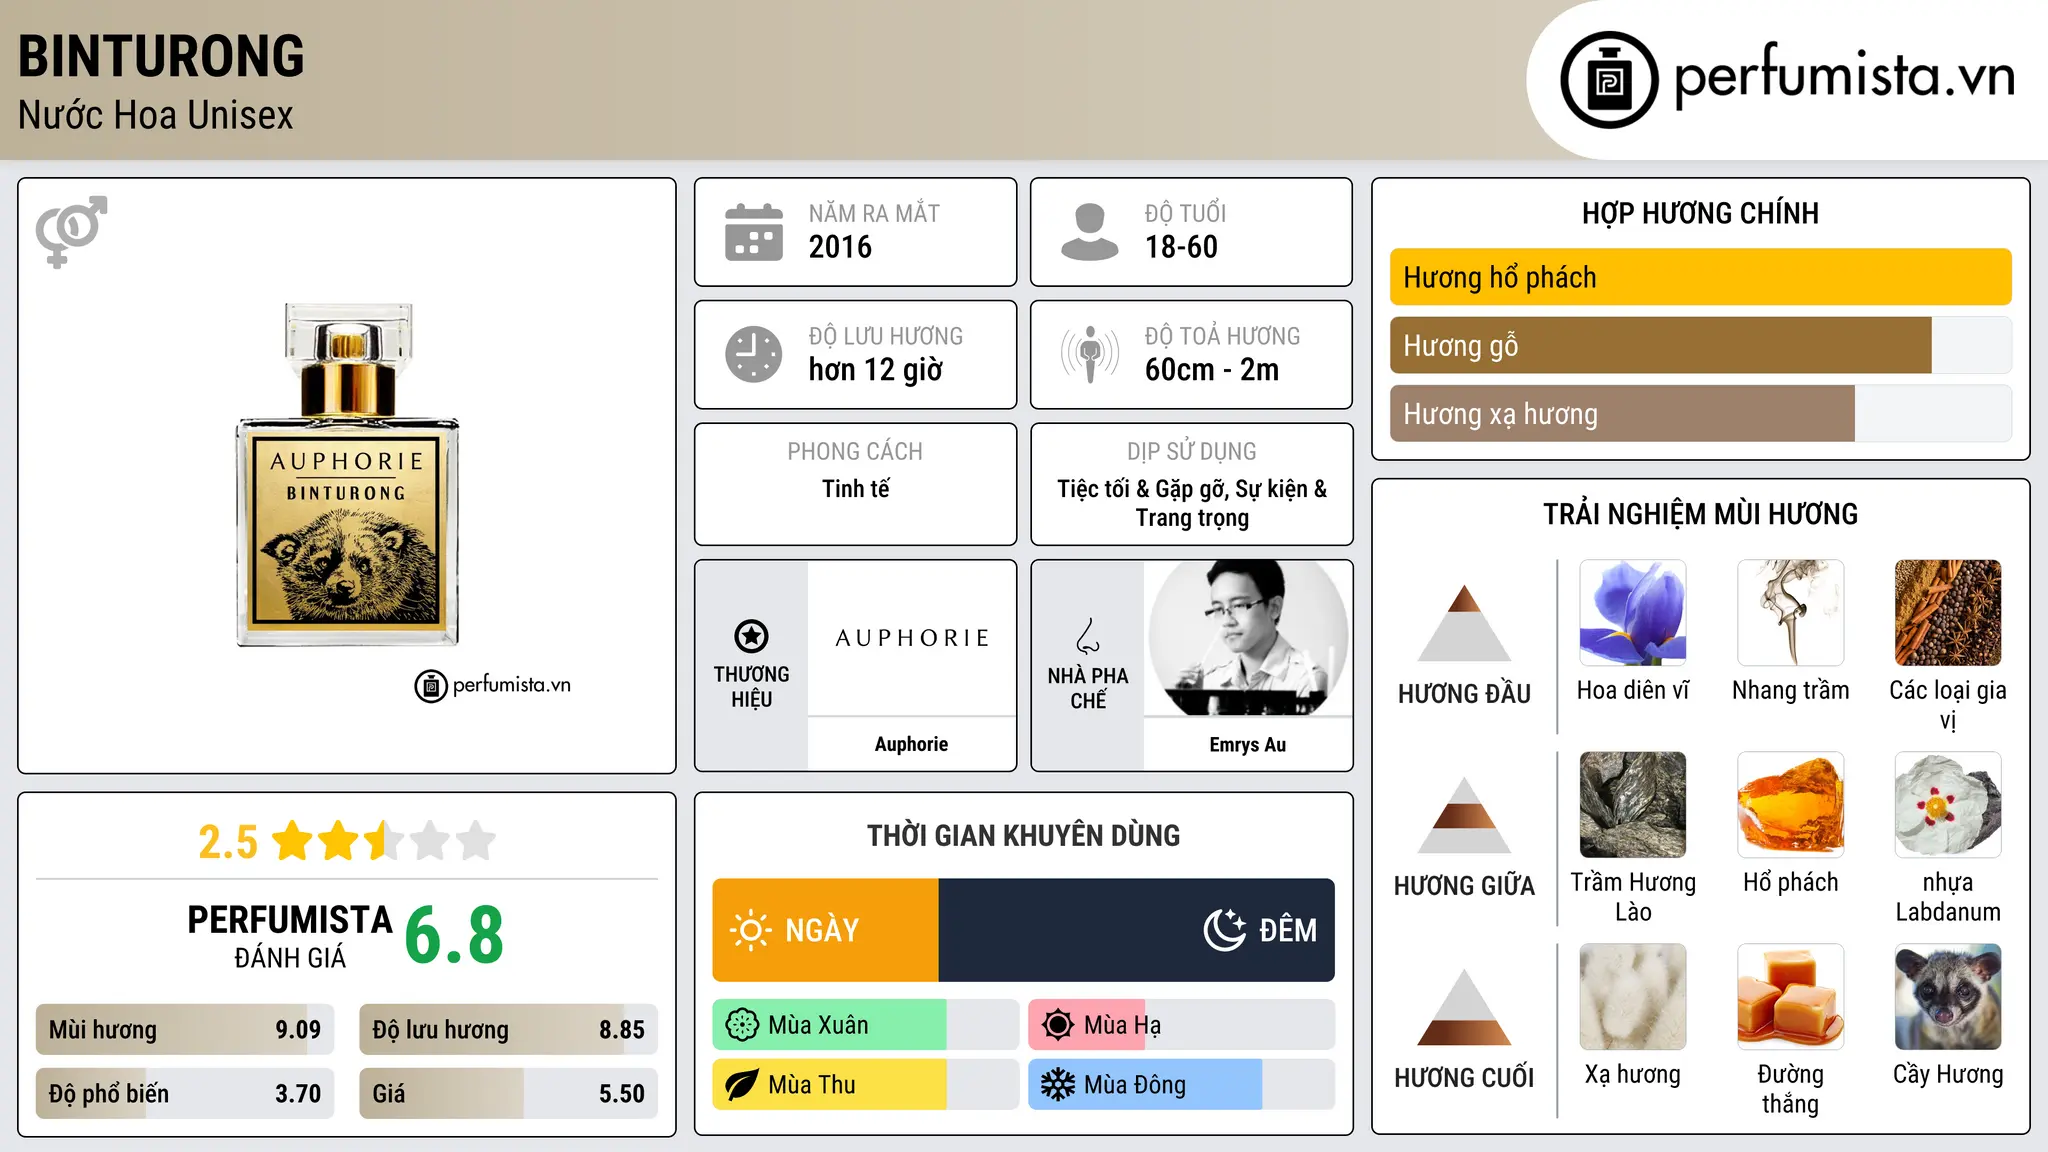The width and height of the screenshot is (2048, 1152).
Task: Click the last grey rating star
Action: [x=476, y=841]
